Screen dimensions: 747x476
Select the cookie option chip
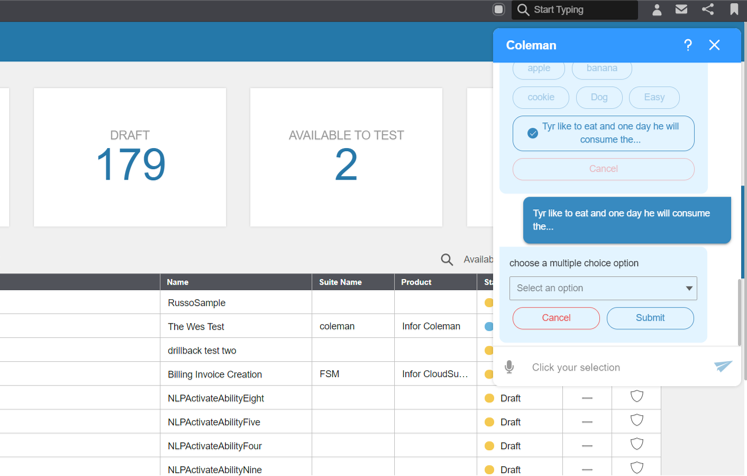[541, 97]
